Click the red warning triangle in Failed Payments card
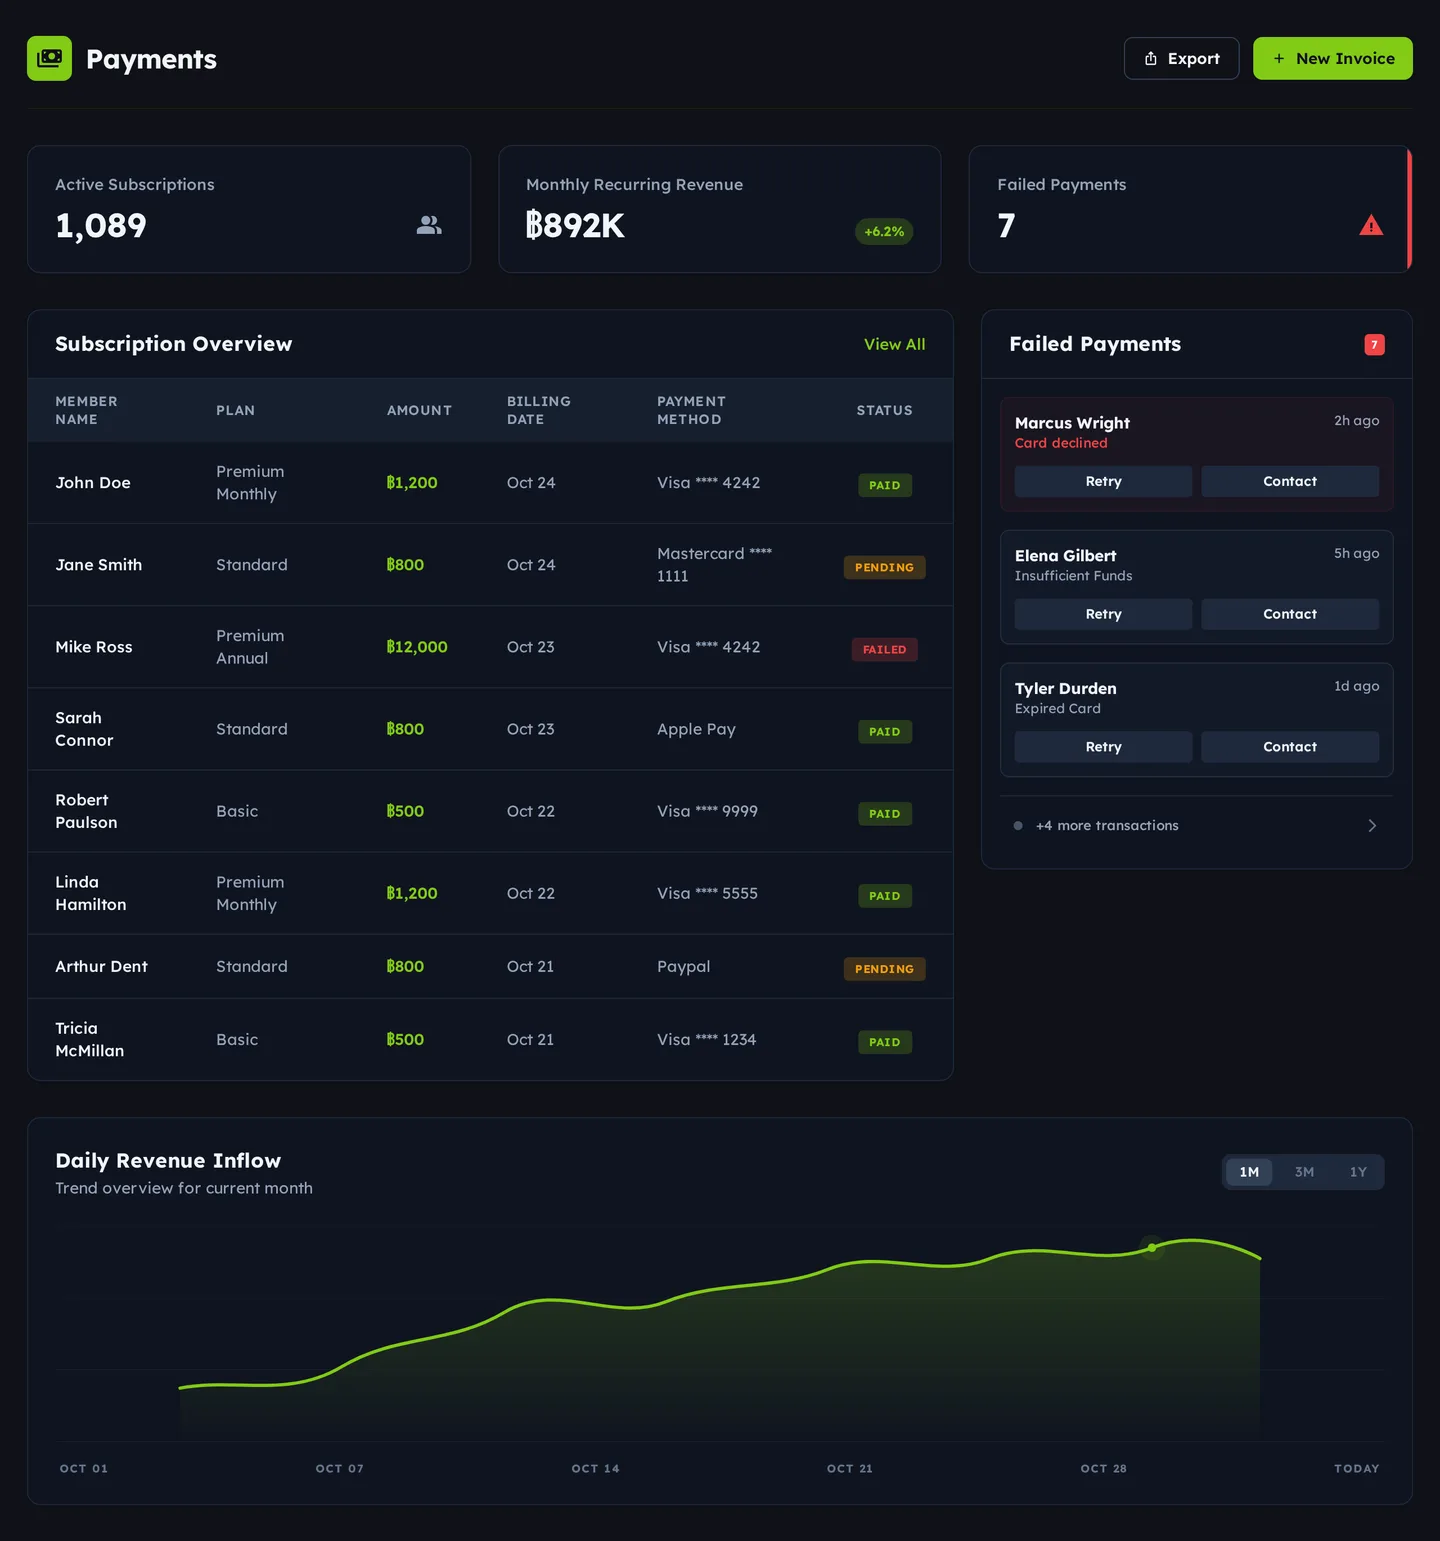 (x=1372, y=225)
